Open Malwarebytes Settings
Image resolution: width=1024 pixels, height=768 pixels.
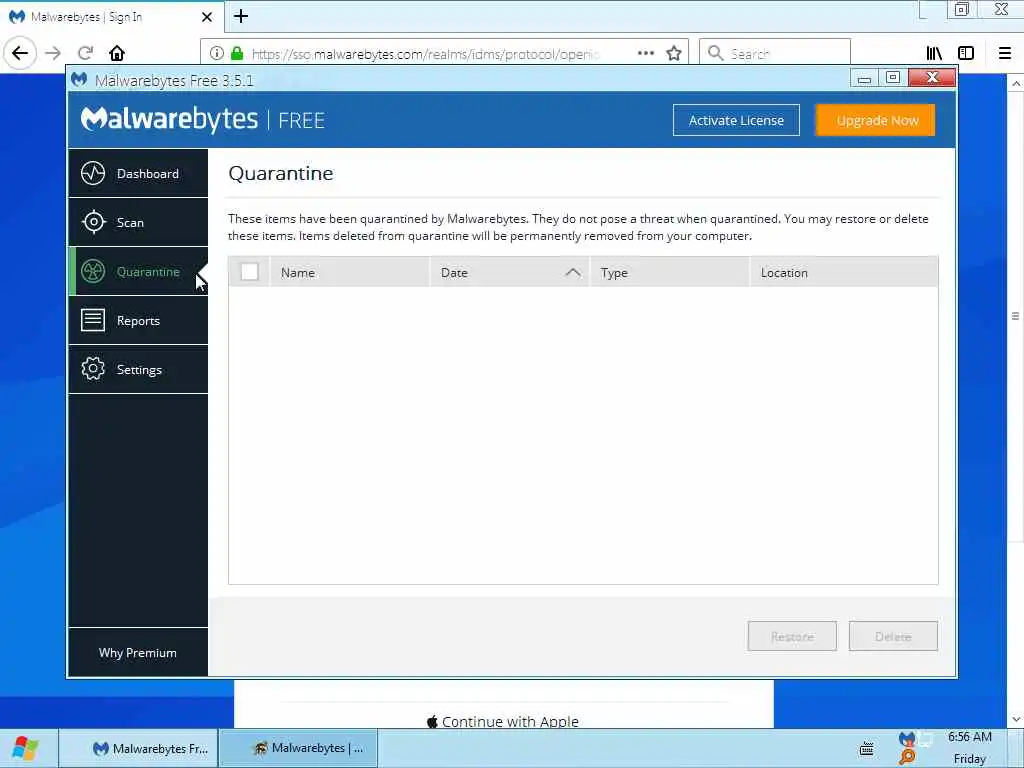point(138,369)
